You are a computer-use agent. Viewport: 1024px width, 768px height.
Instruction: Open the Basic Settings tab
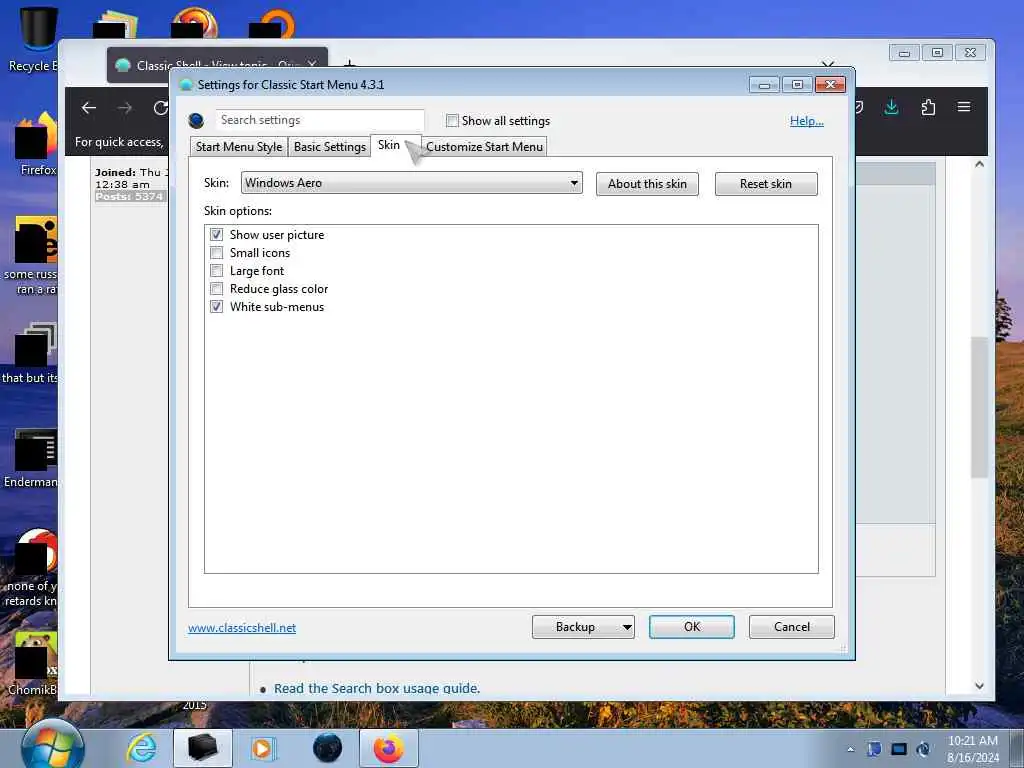[x=330, y=147]
